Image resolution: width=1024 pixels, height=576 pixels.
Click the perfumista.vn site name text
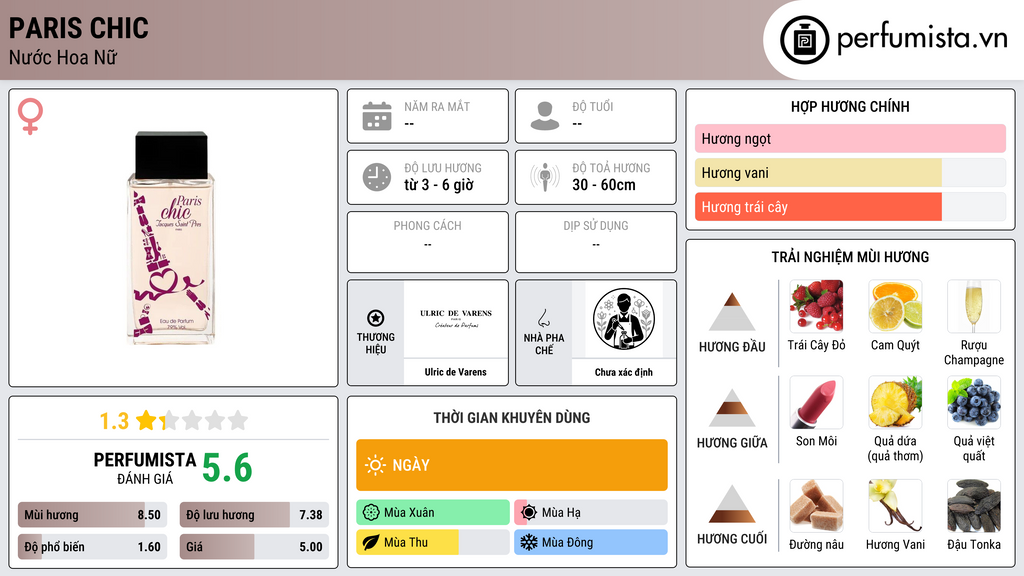(921, 39)
